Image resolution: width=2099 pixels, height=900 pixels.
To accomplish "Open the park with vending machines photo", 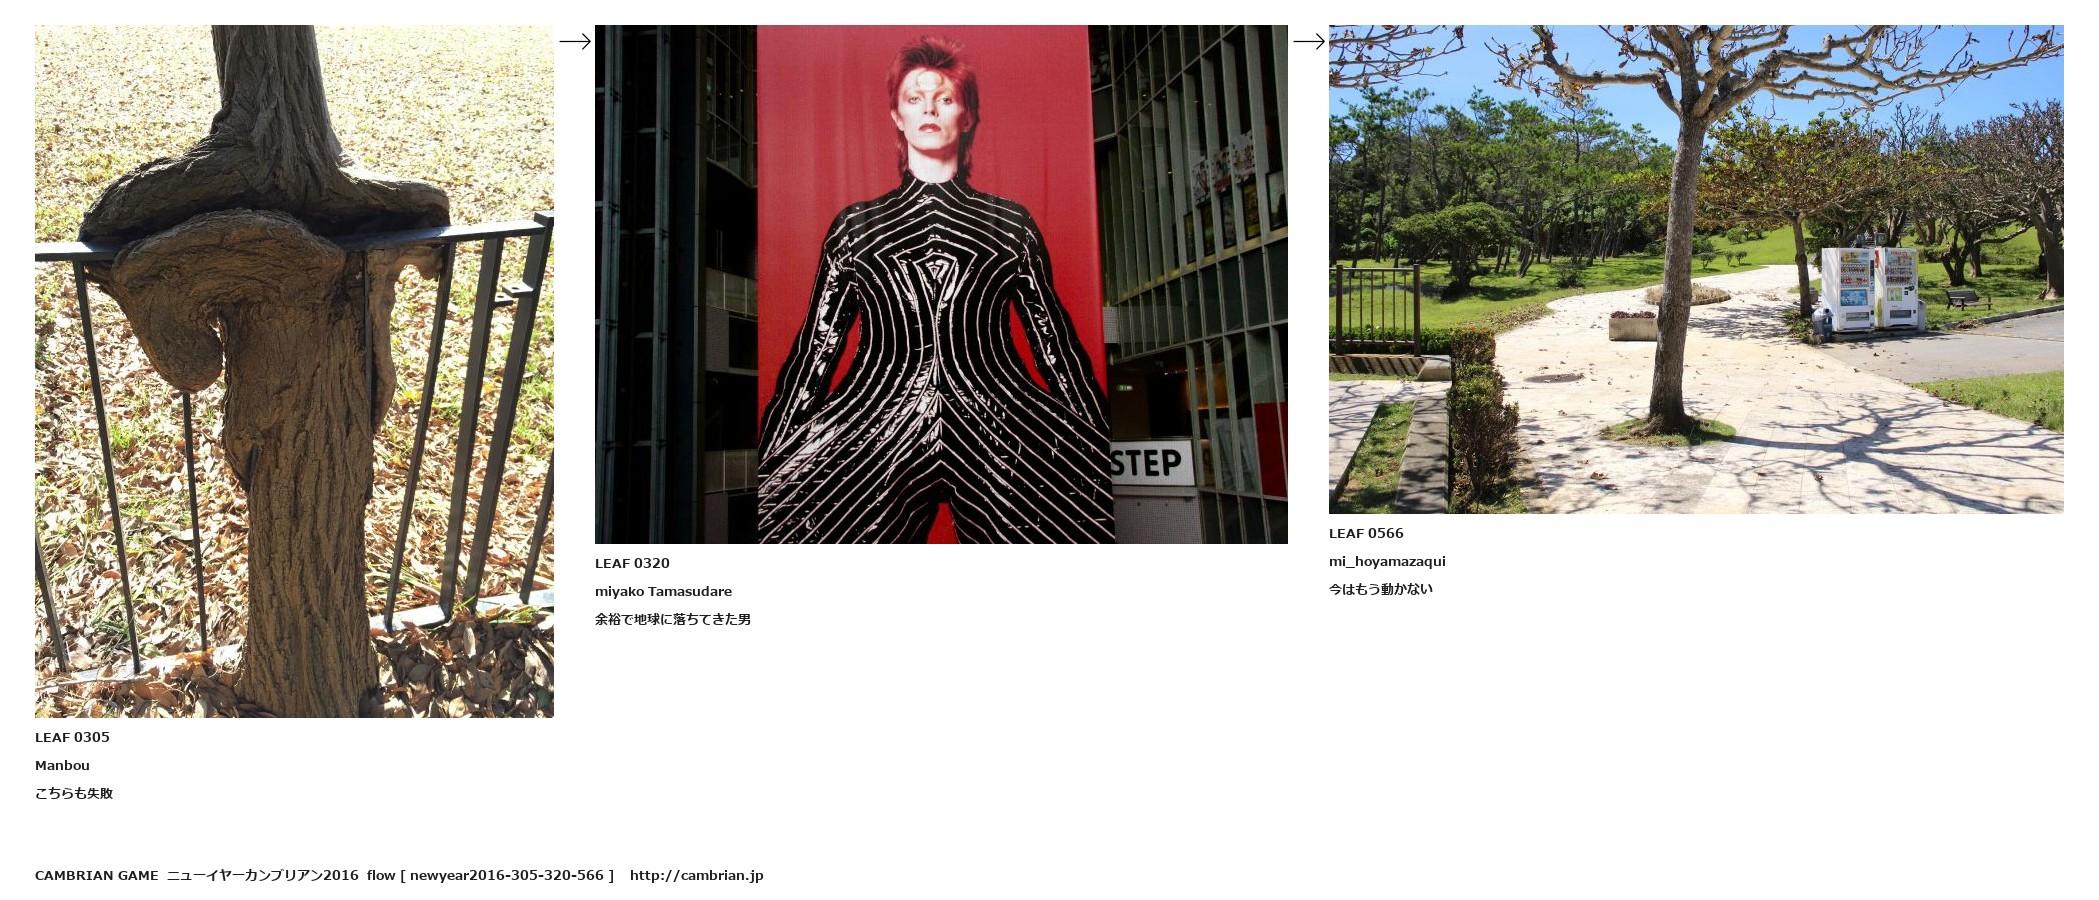I will pos(1696,269).
